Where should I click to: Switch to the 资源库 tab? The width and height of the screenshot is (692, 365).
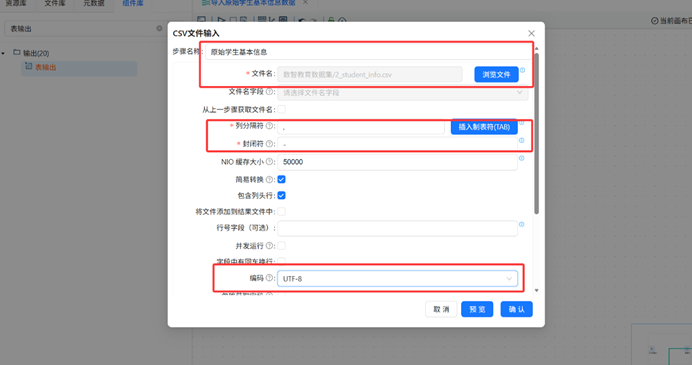16,3
